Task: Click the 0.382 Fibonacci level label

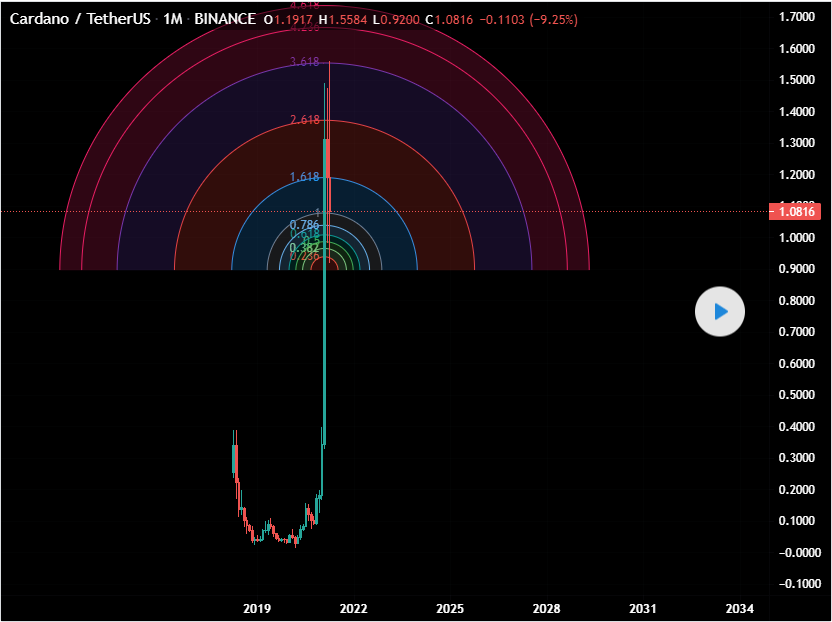Action: [304, 247]
